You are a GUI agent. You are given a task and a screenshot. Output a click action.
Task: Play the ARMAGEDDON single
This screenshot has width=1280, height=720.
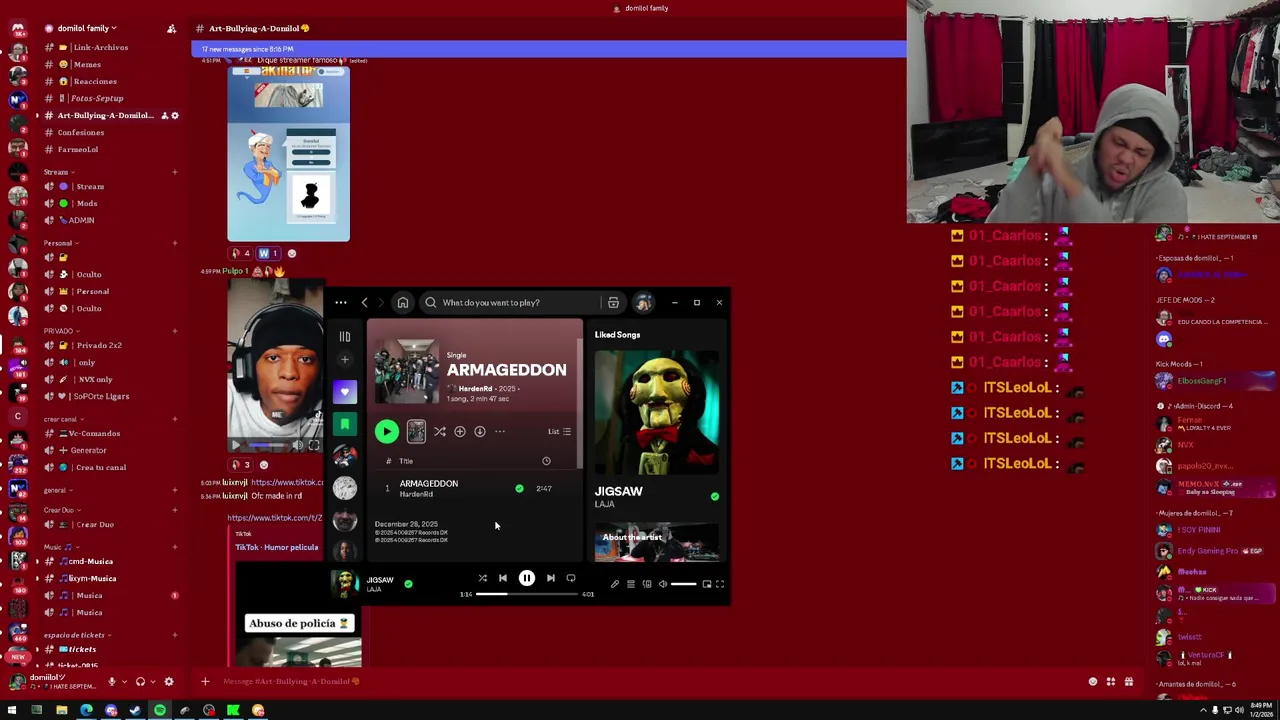[x=386, y=431]
